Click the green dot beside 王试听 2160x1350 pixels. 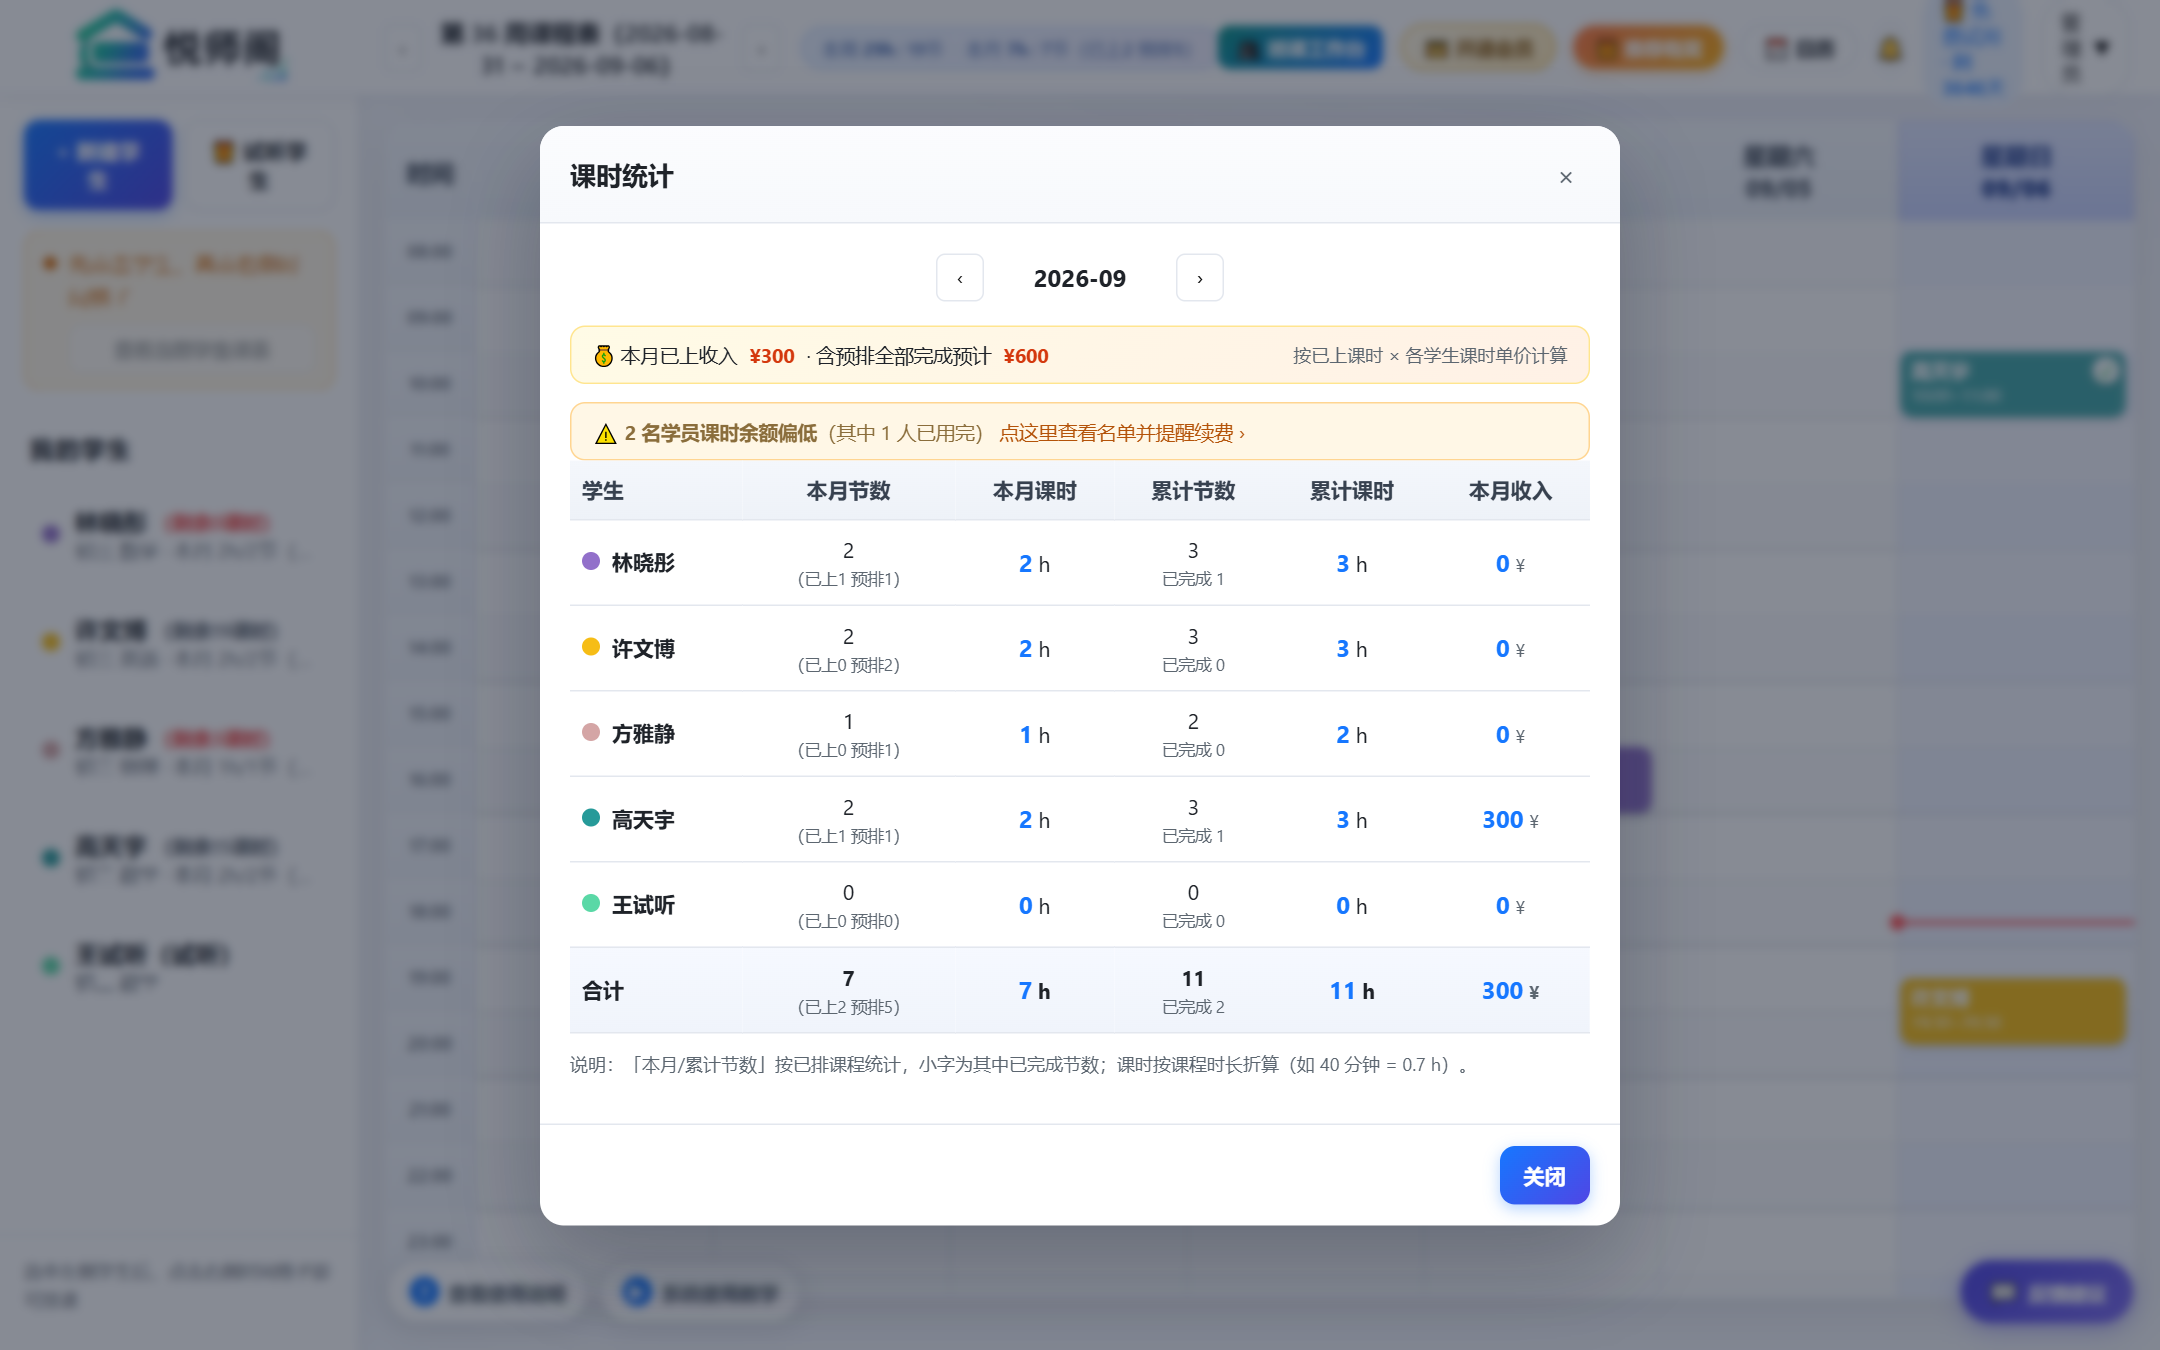coord(591,903)
